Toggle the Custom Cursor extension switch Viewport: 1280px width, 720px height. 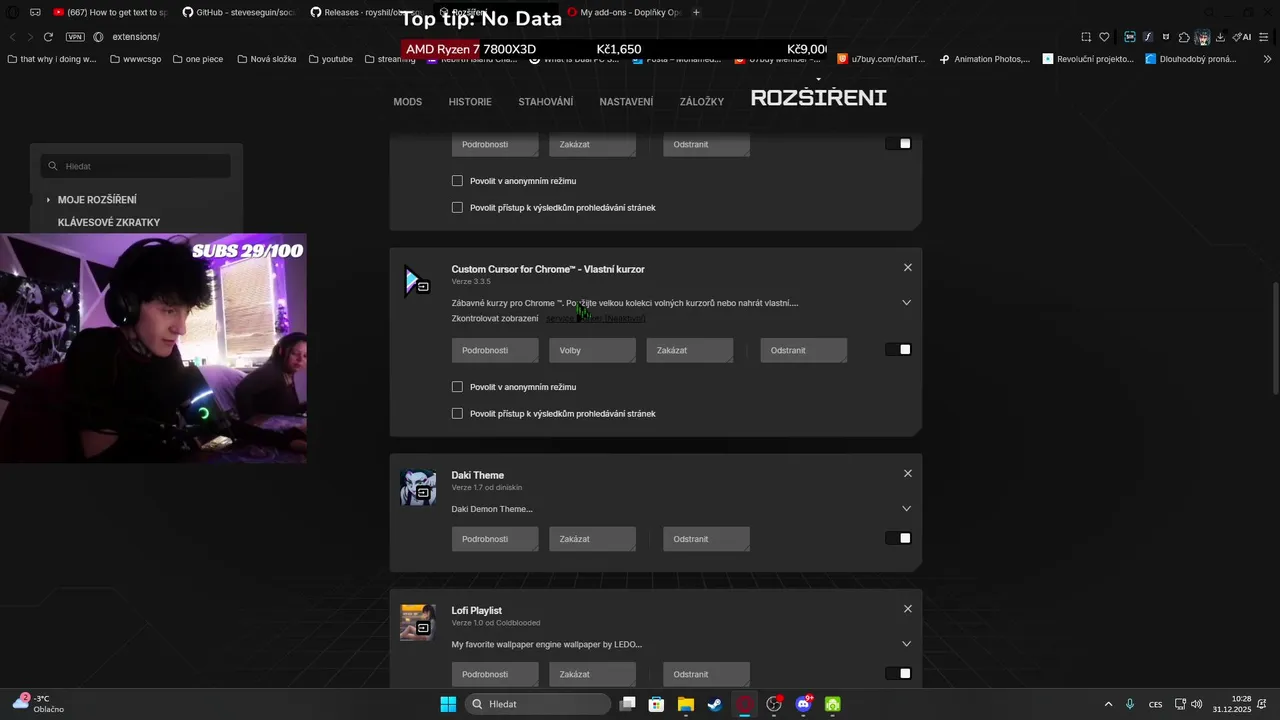[898, 350]
